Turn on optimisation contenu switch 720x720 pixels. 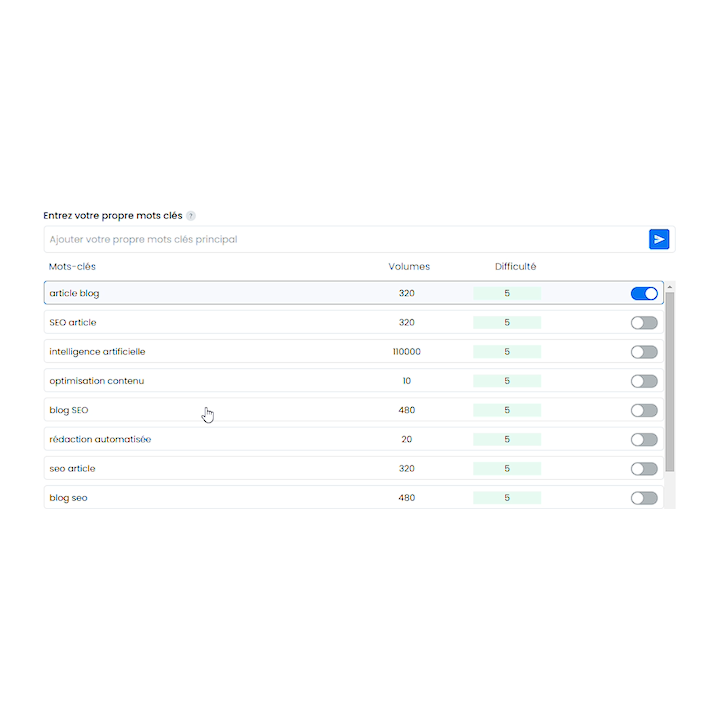[x=644, y=381]
